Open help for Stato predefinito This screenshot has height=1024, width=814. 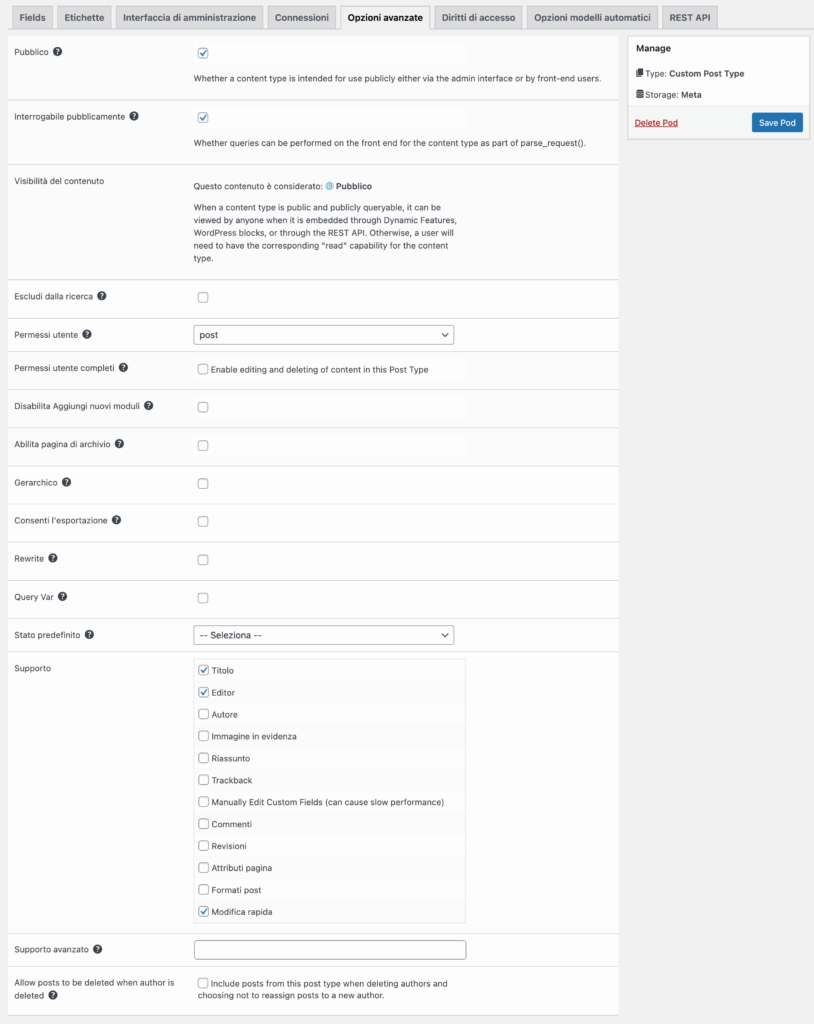pyautogui.click(x=90, y=635)
